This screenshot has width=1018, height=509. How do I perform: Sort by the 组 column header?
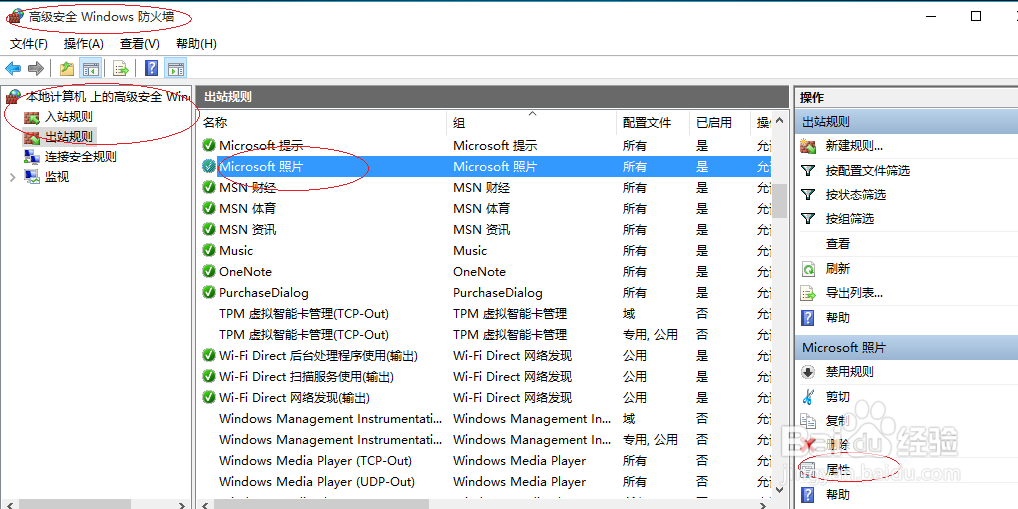point(531,122)
